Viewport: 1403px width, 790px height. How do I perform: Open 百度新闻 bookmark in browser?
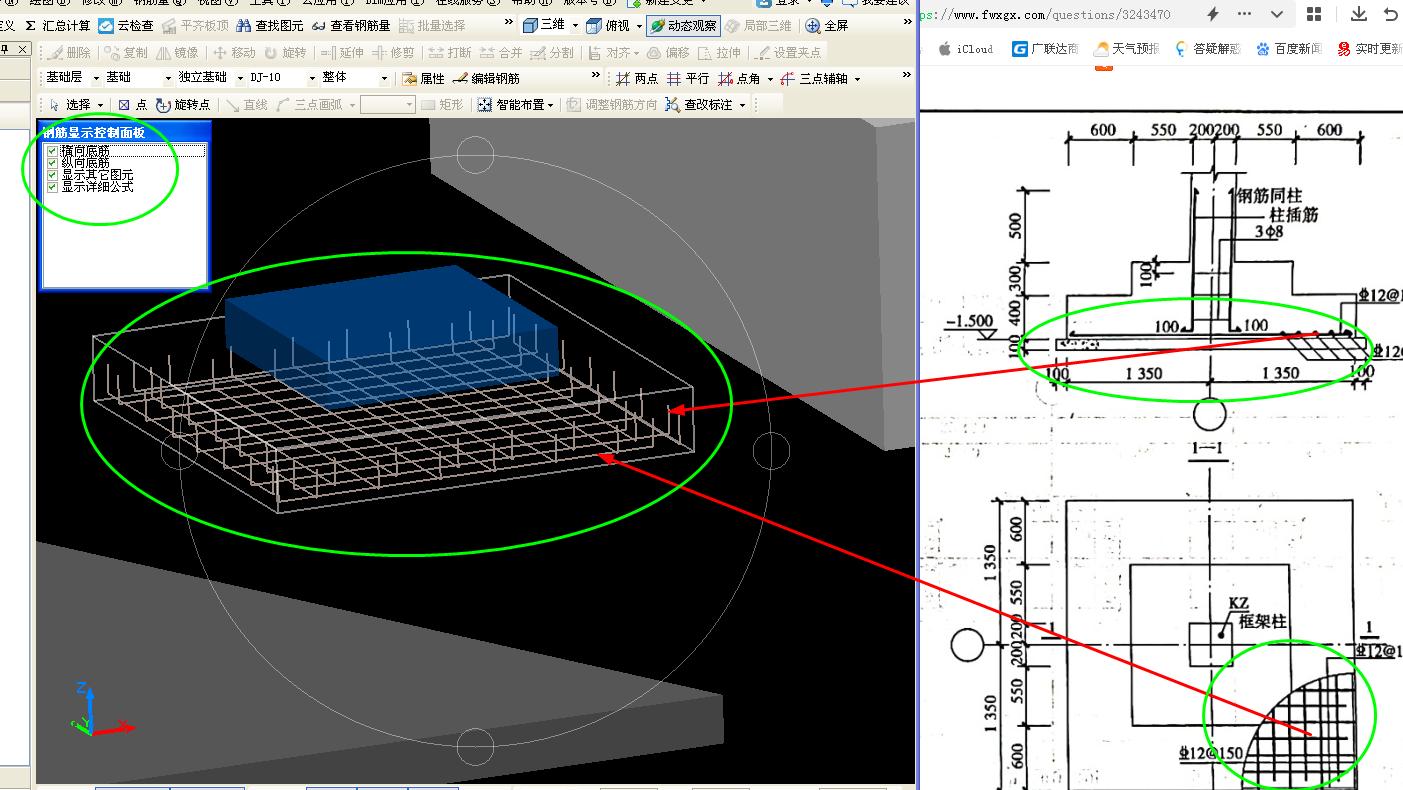point(1289,48)
